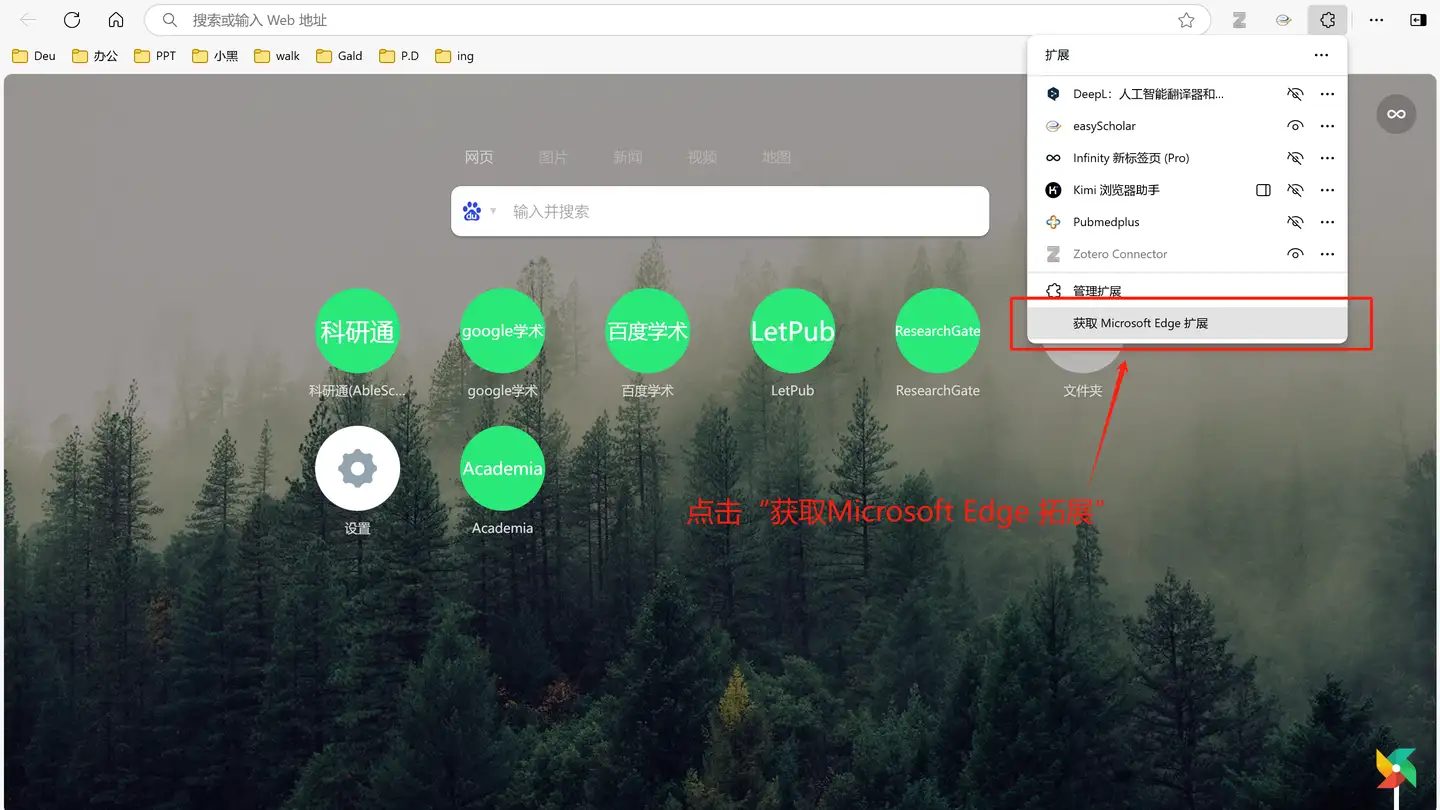
Task: Select Infinity 新标签页 (Pro) extension entry
Action: coord(1131,158)
